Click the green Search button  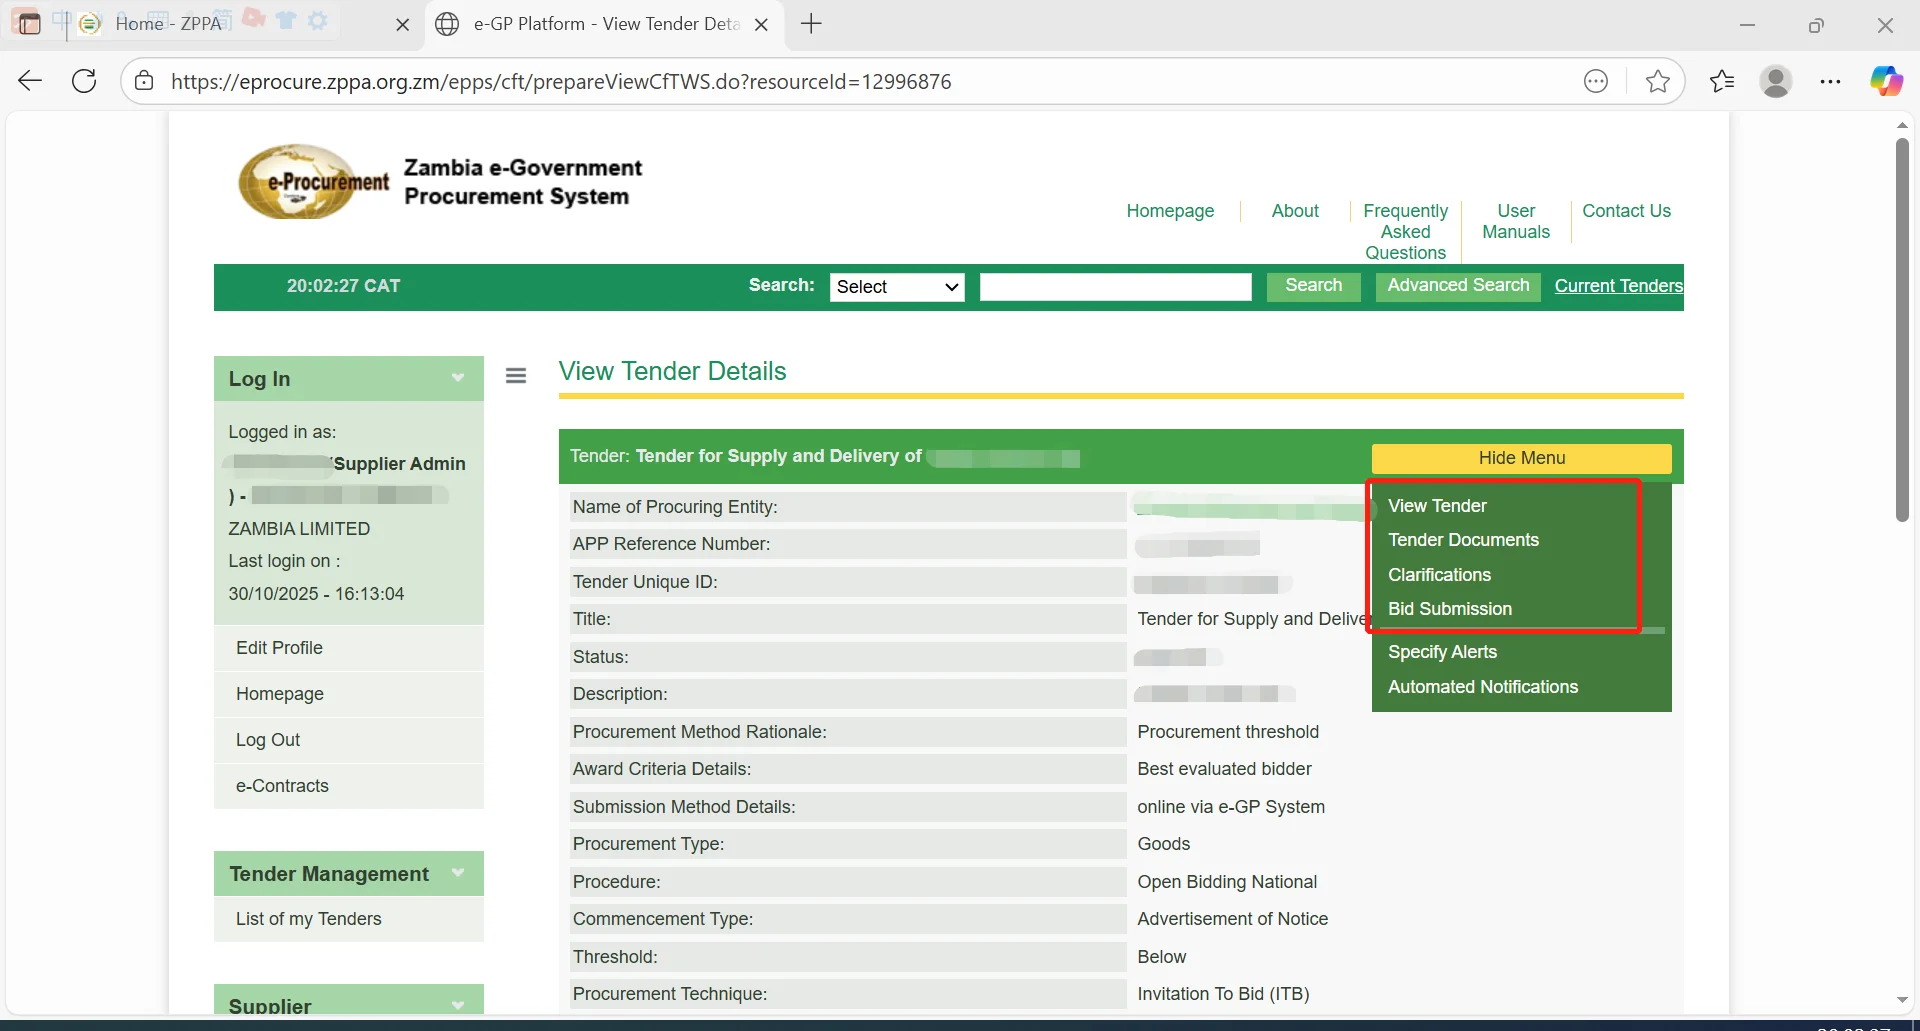coord(1314,286)
